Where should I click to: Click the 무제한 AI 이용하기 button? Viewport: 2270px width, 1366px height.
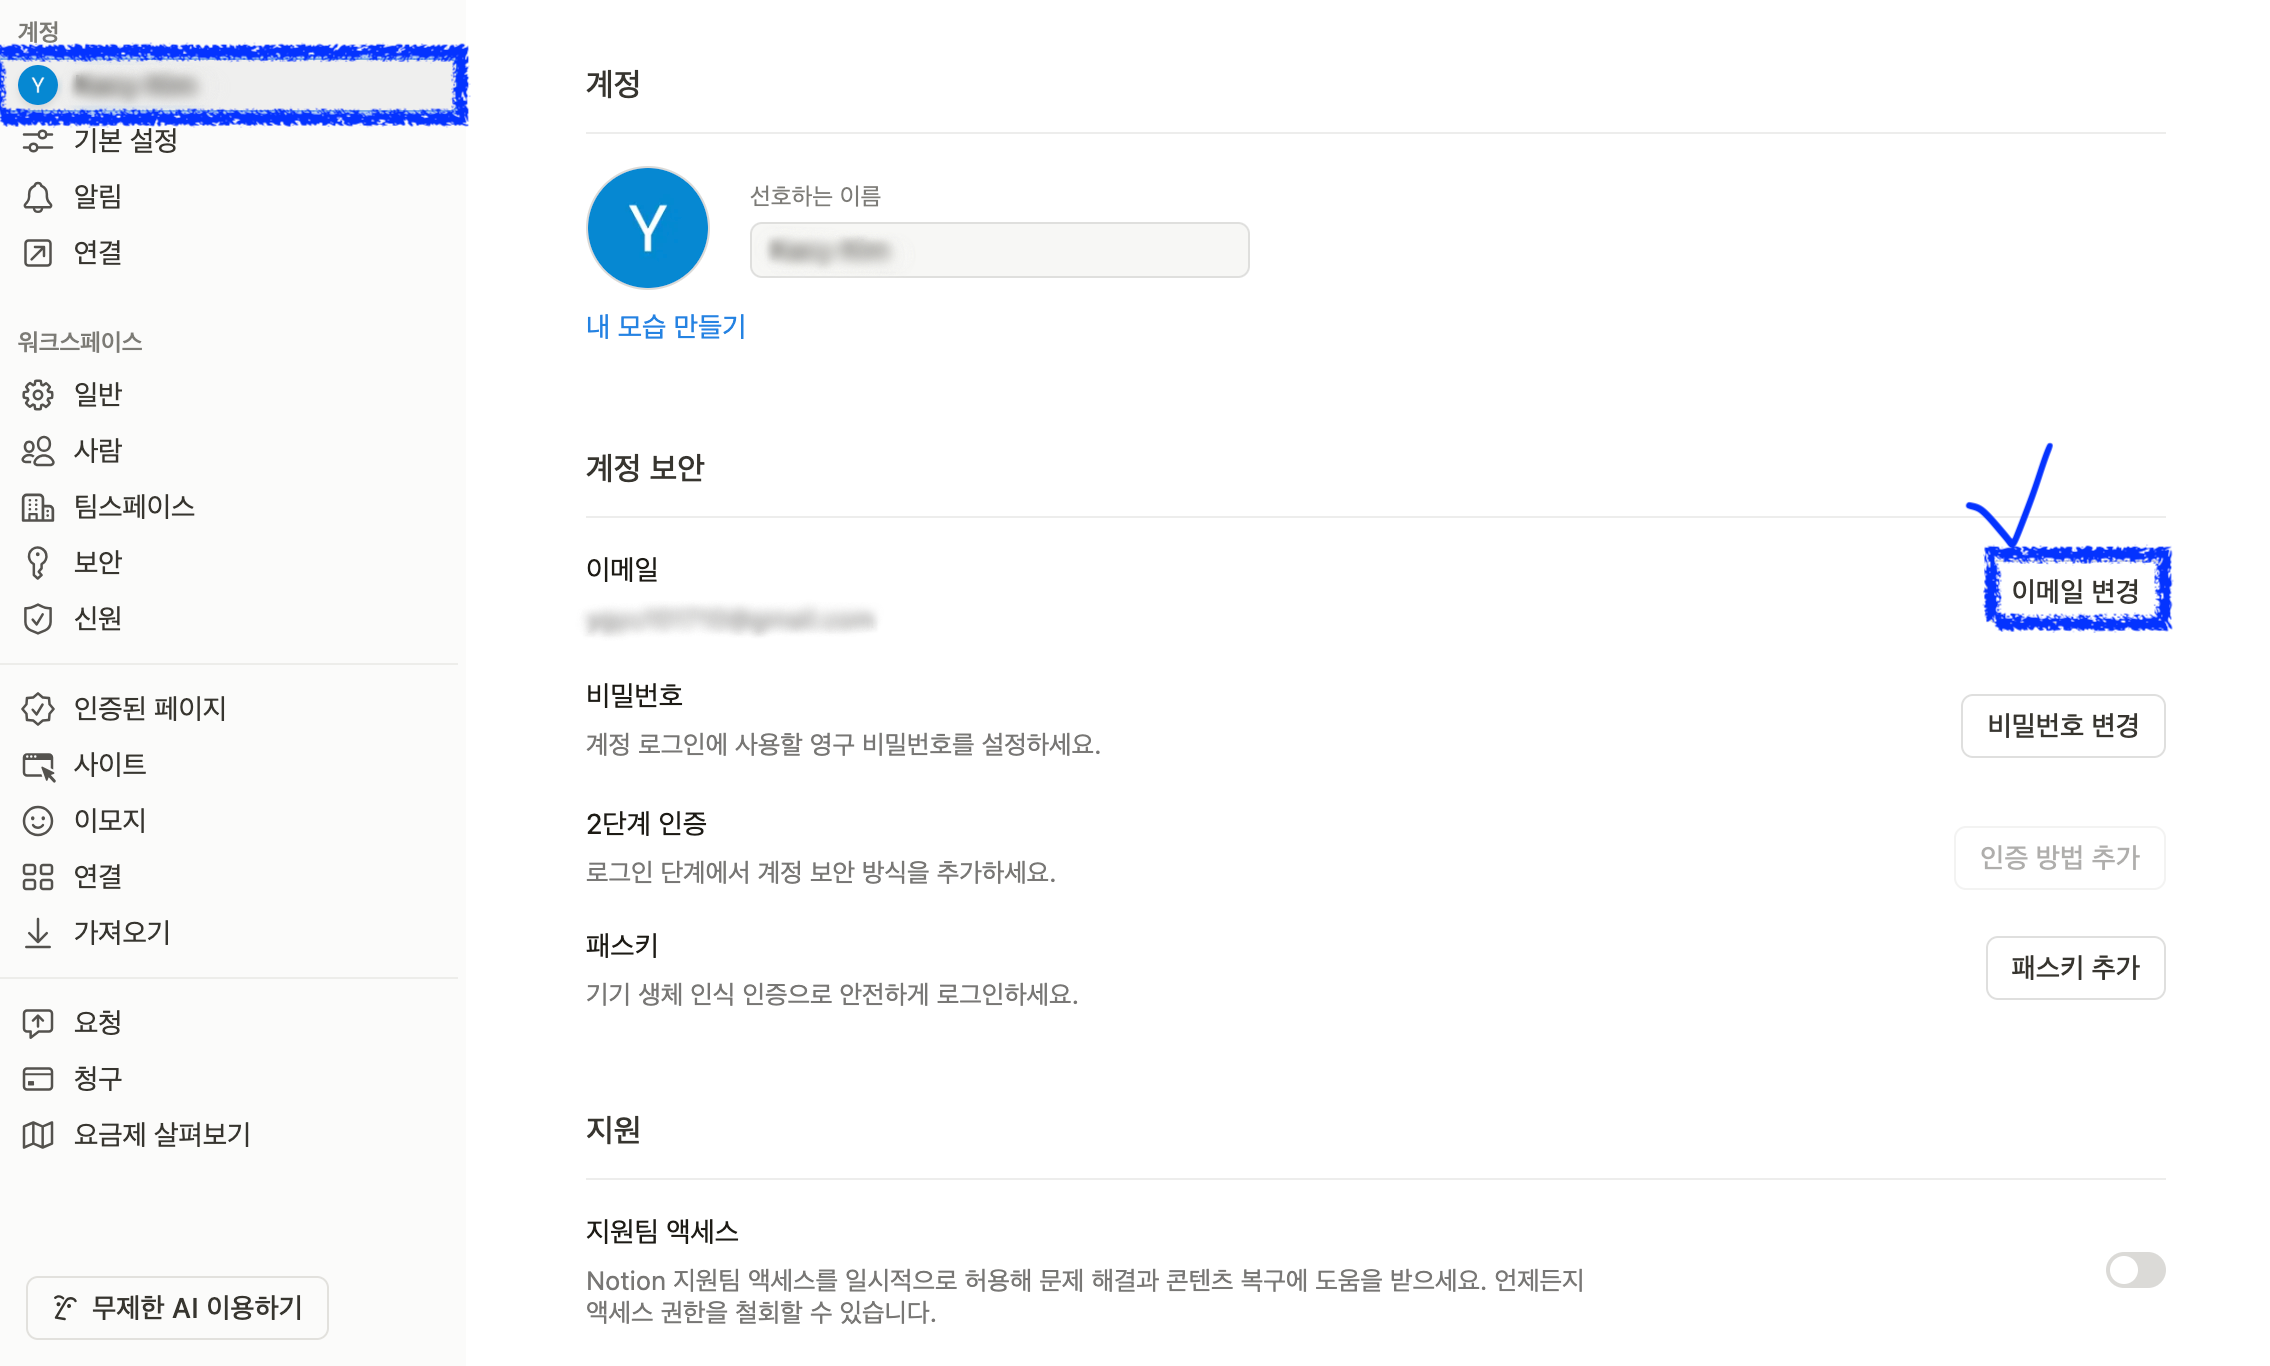click(x=177, y=1307)
